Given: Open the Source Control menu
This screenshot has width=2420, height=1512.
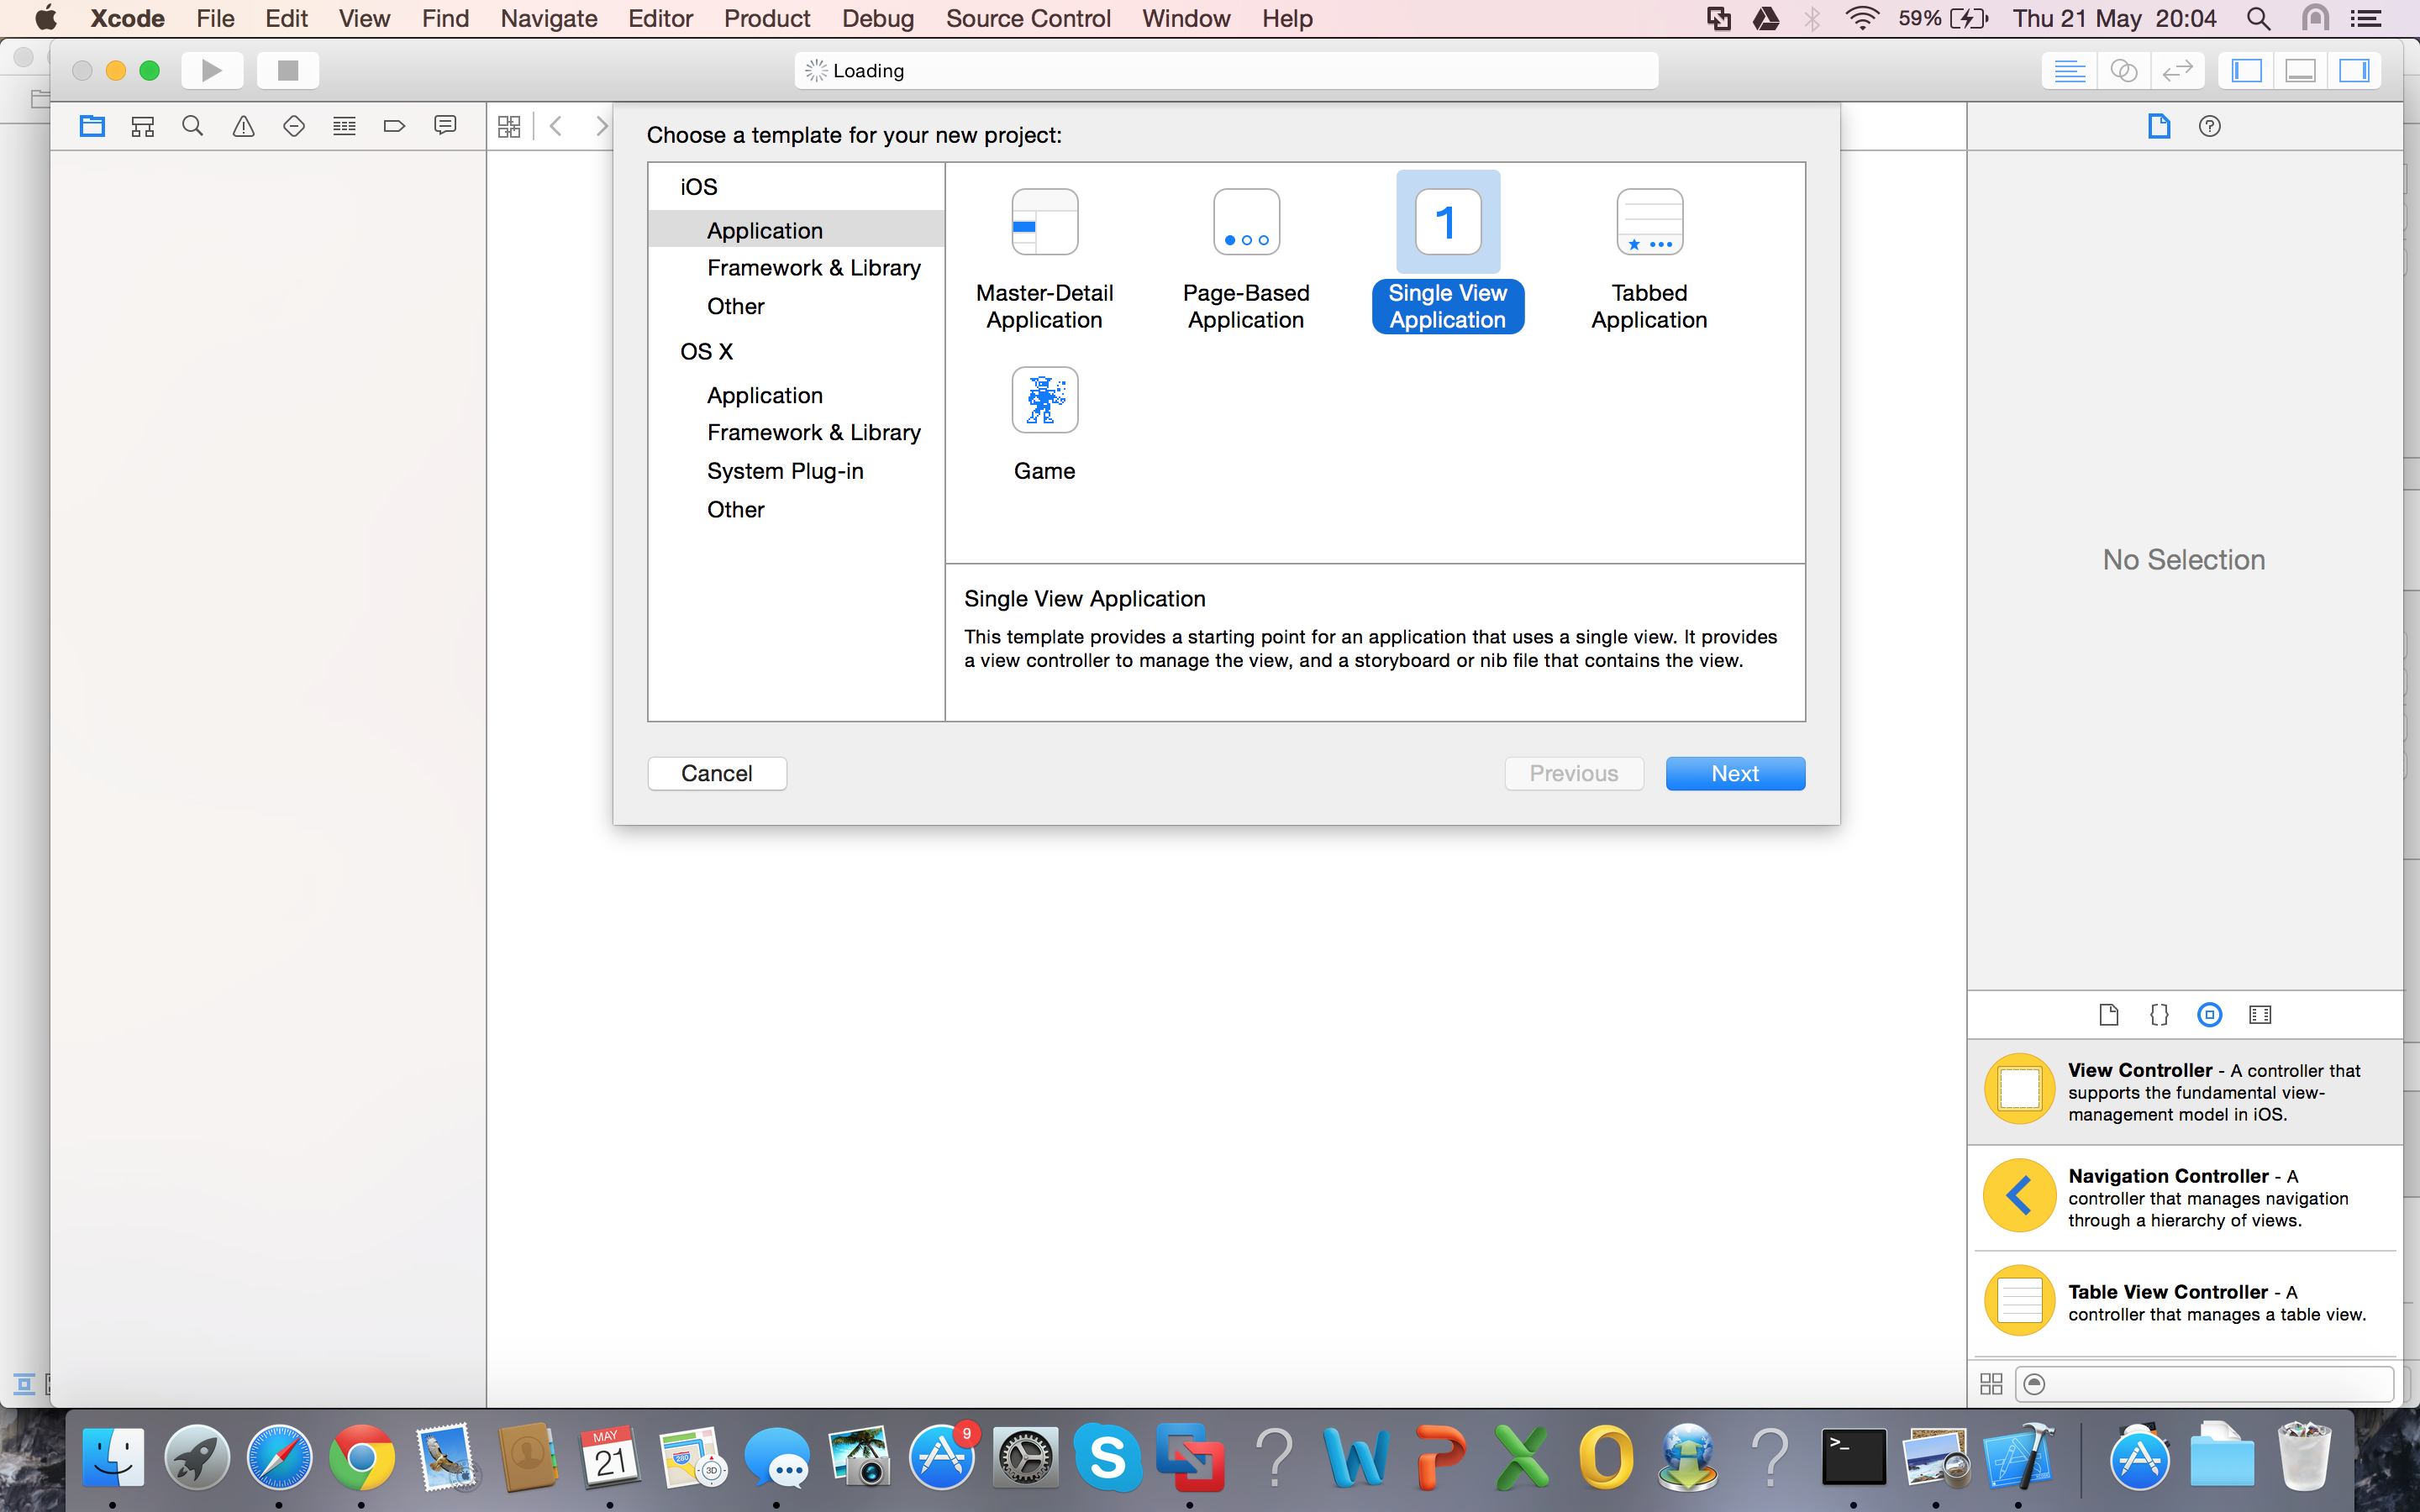Looking at the screenshot, I should click(1027, 18).
